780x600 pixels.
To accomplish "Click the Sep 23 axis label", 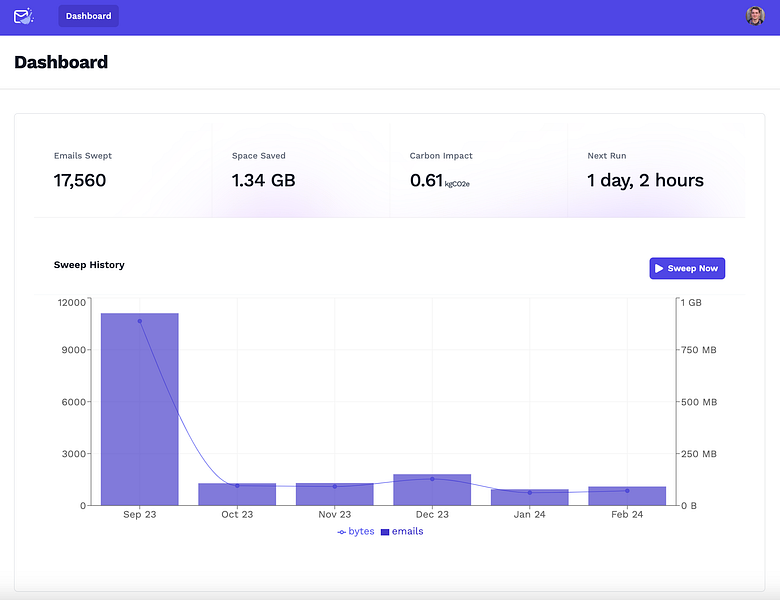I will click(140, 514).
